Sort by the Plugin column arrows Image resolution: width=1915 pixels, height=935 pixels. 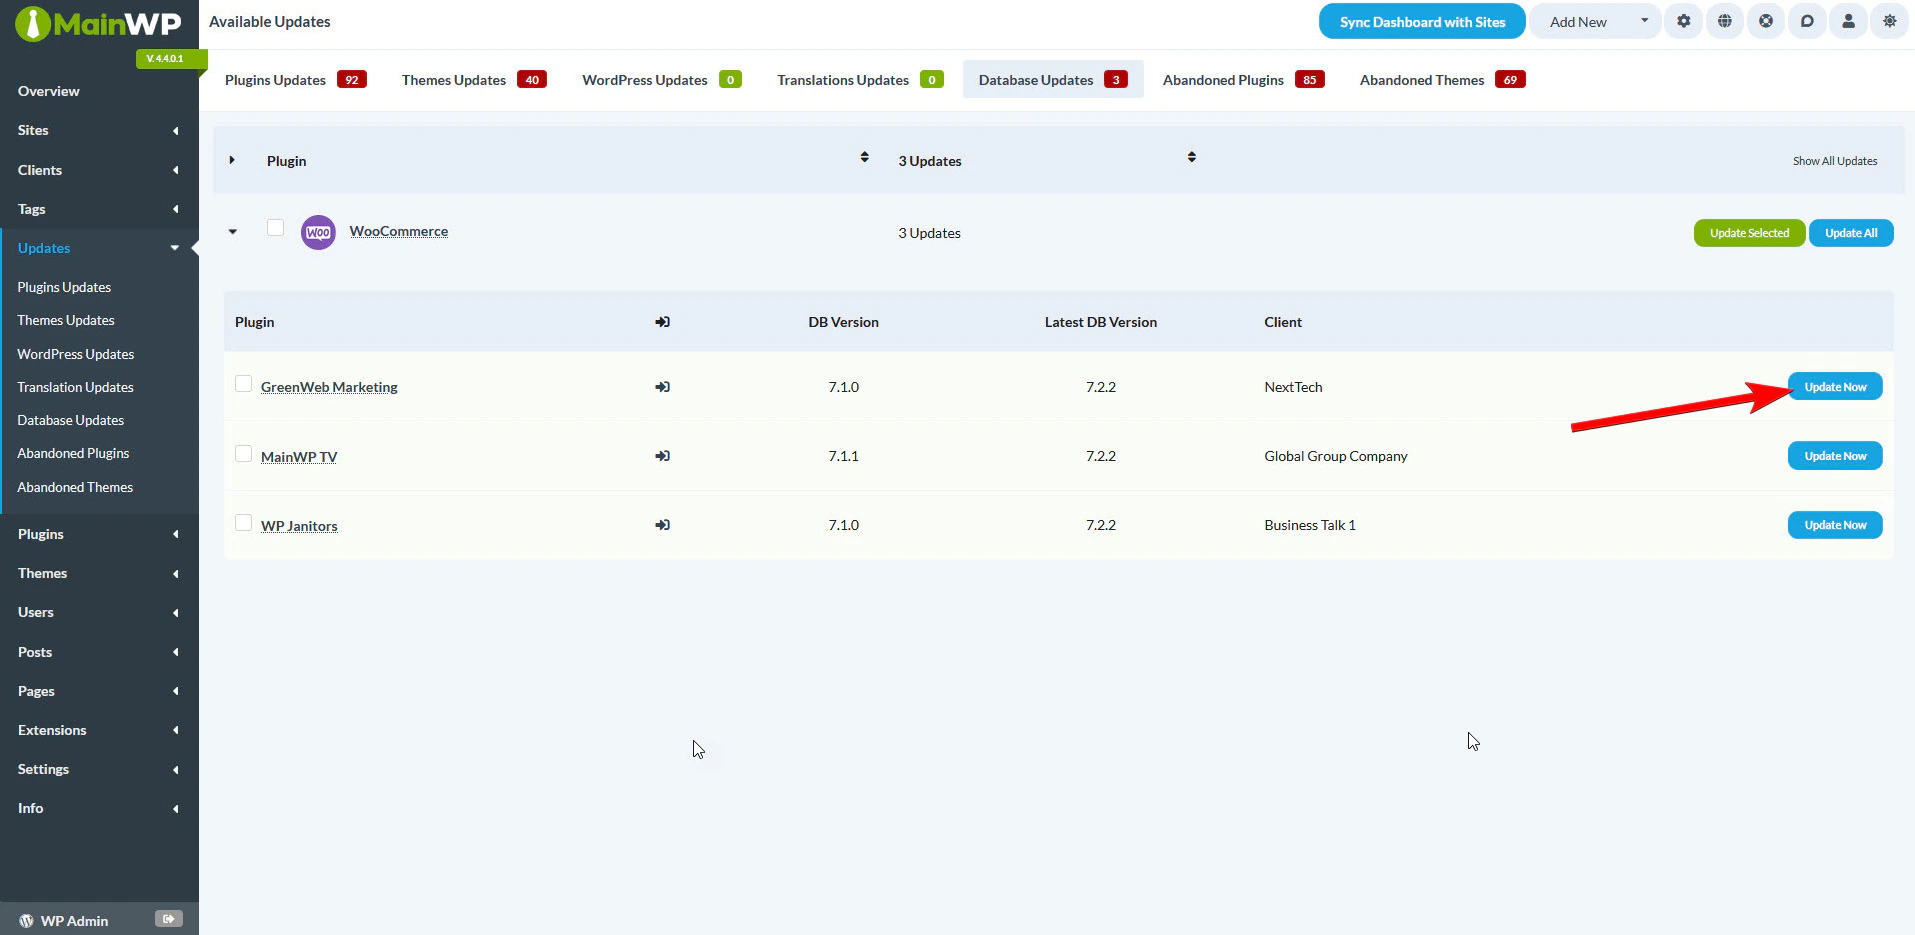(x=864, y=157)
